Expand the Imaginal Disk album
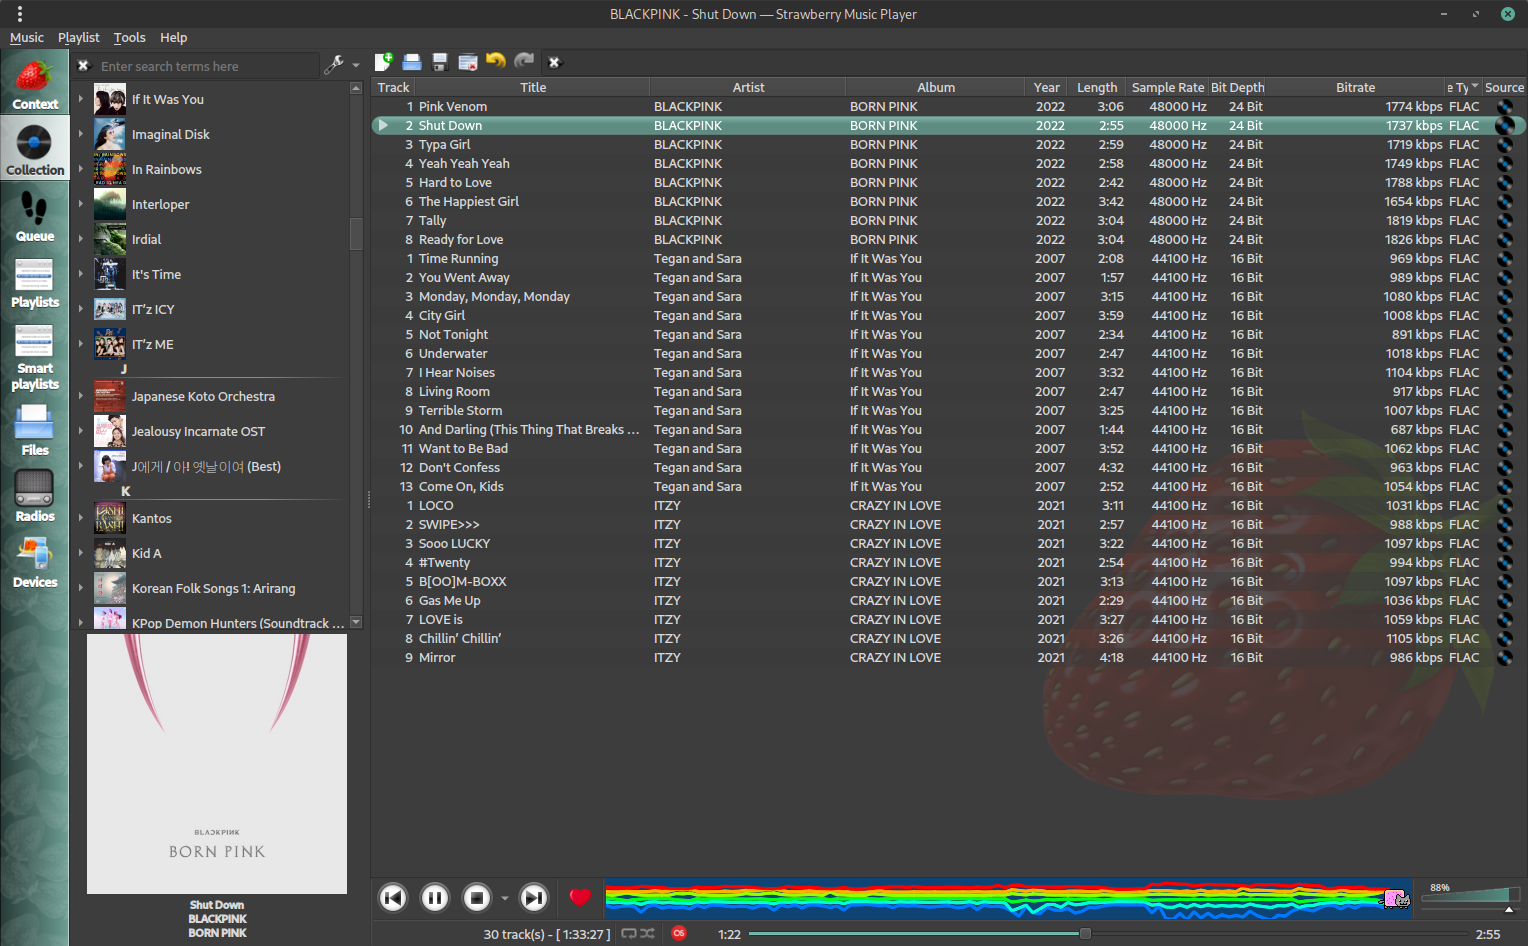Viewport: 1528px width, 946px height. click(81, 134)
